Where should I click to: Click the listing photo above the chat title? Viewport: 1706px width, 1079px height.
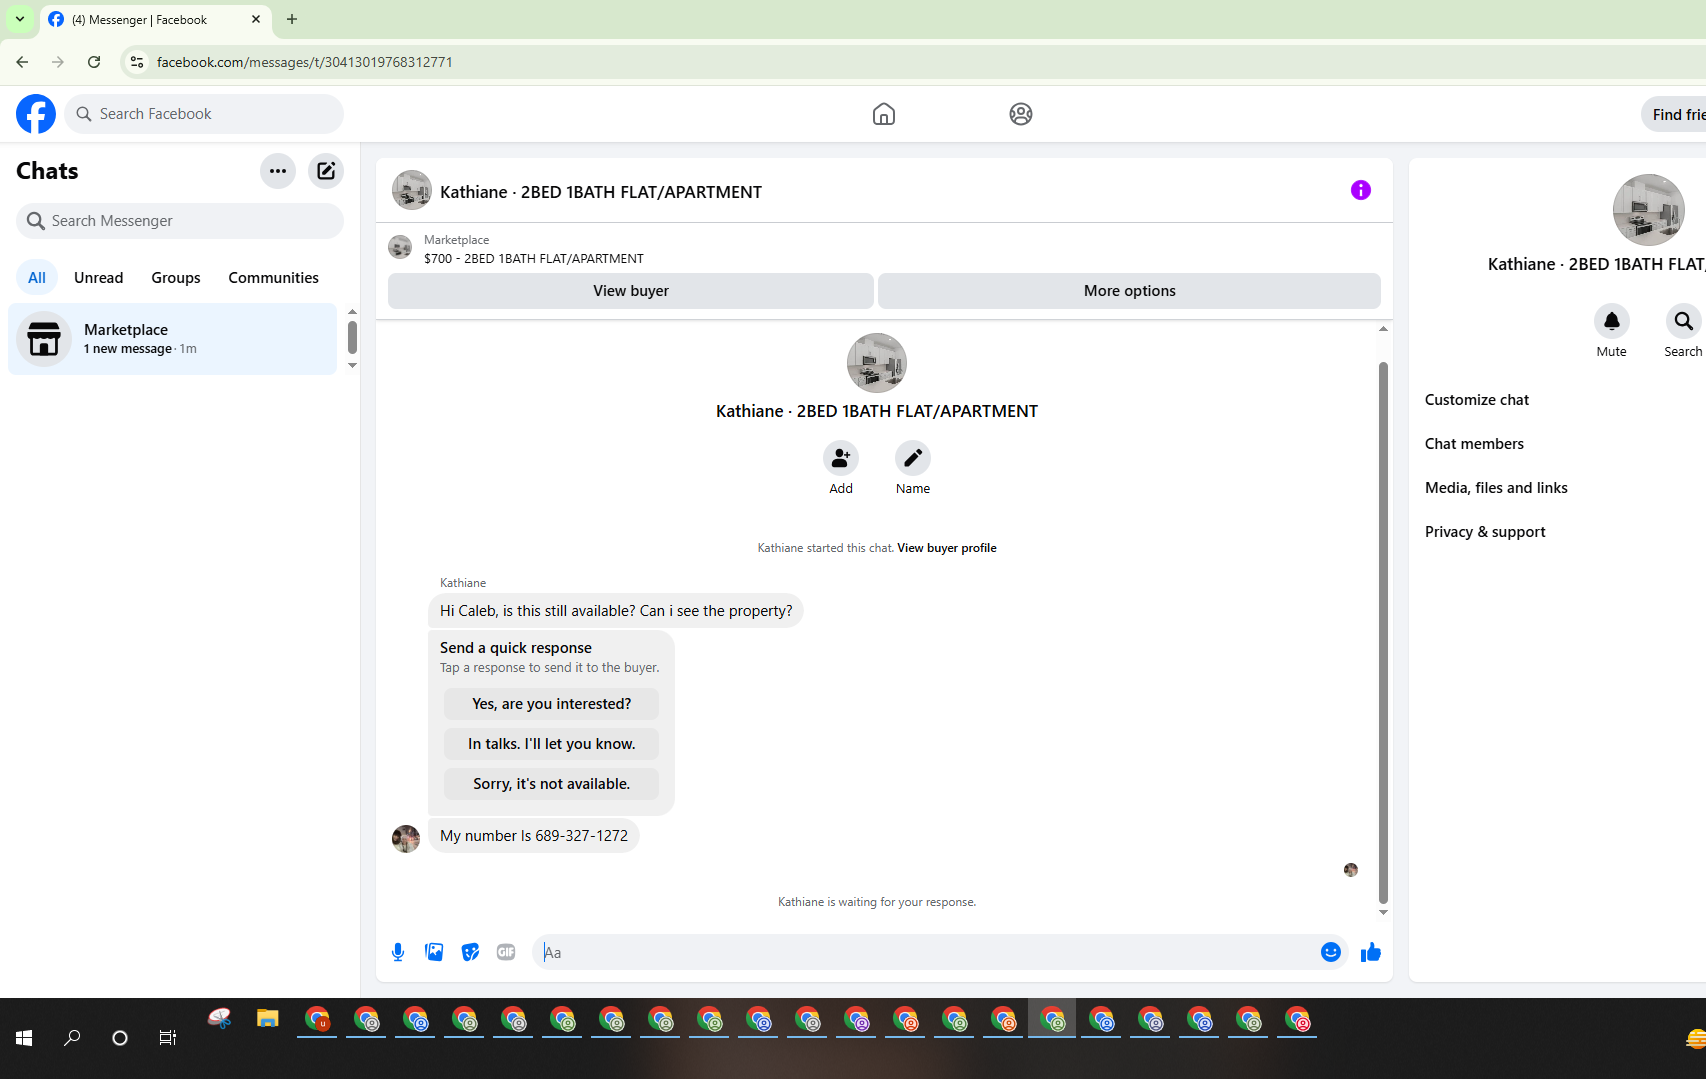[x=877, y=363]
